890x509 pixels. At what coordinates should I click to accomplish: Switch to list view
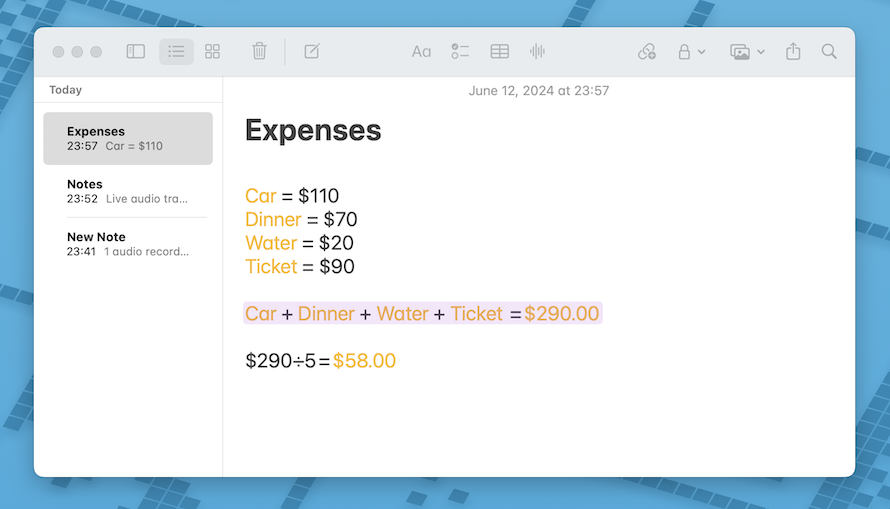tap(177, 52)
